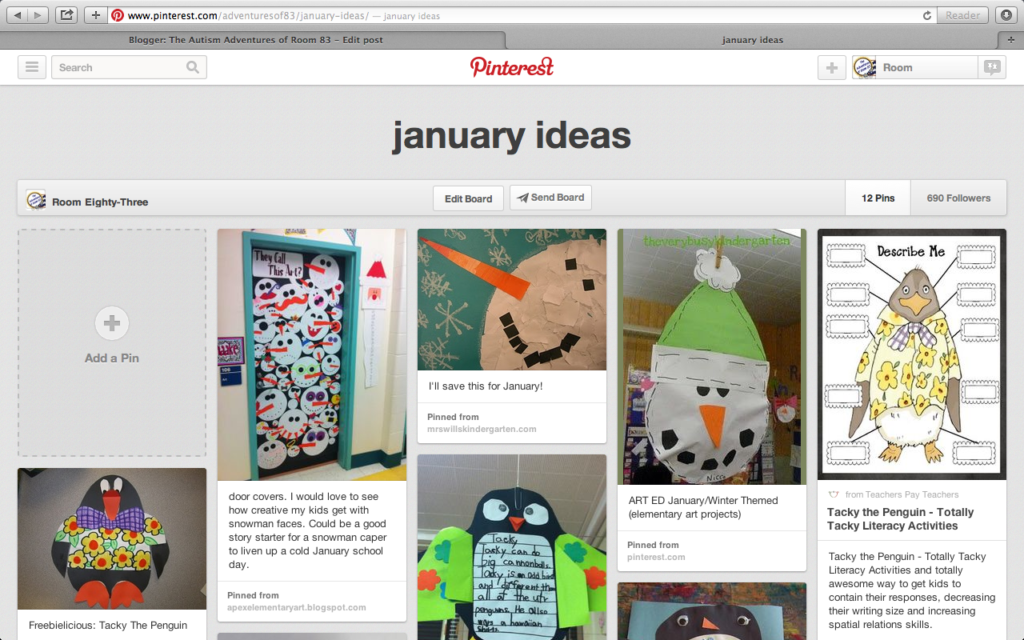This screenshot has height=640, width=1024.
Task: Click the Add a Pin plus circle
Action: 112,323
